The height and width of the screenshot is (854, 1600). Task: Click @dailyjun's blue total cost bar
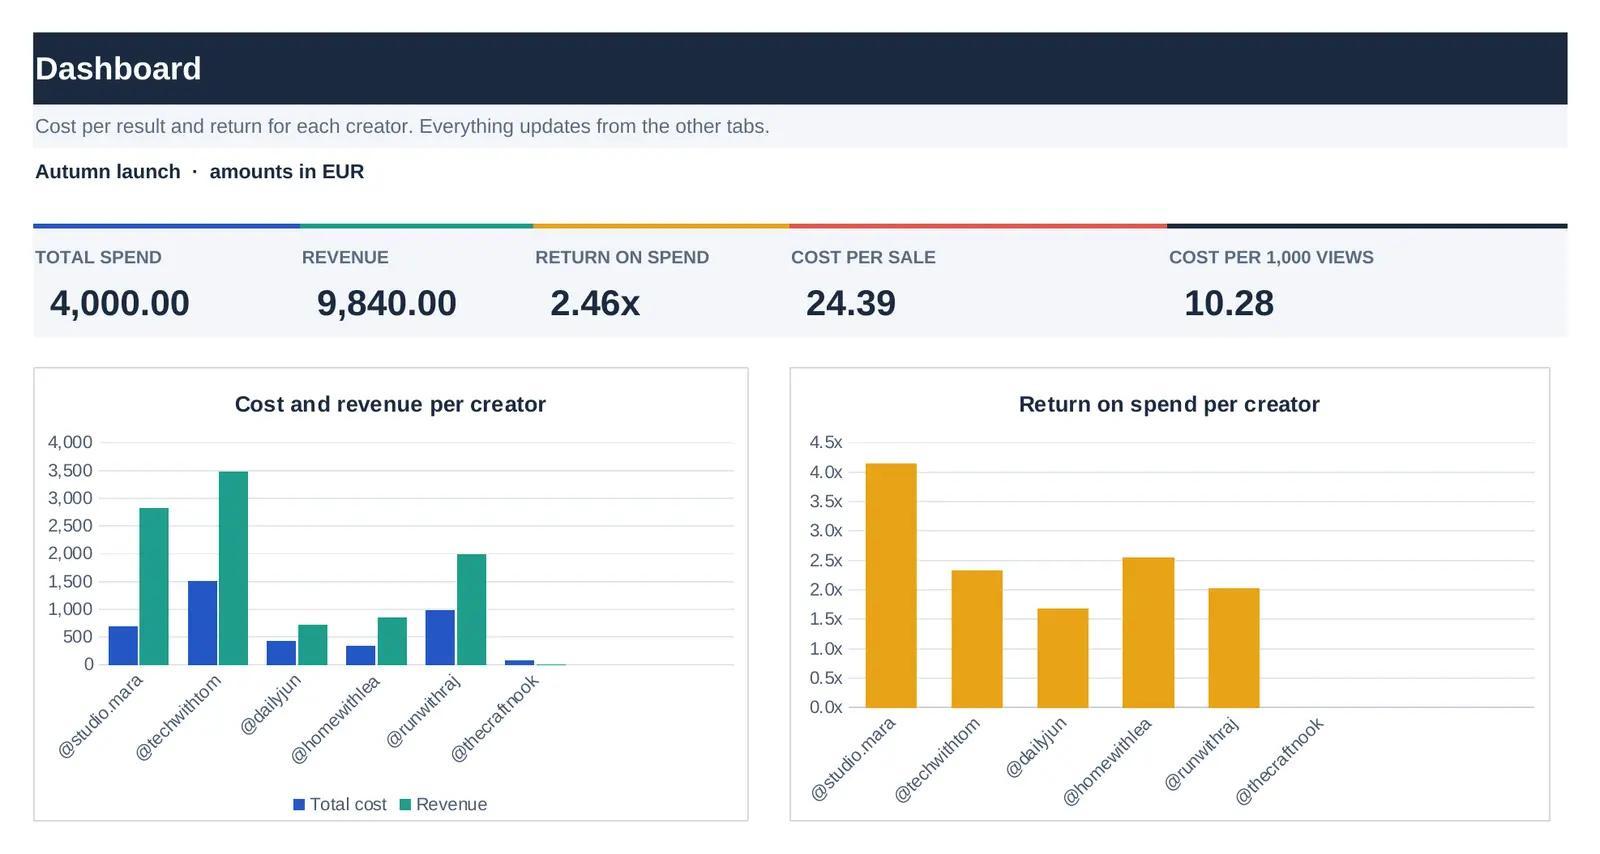click(x=281, y=653)
